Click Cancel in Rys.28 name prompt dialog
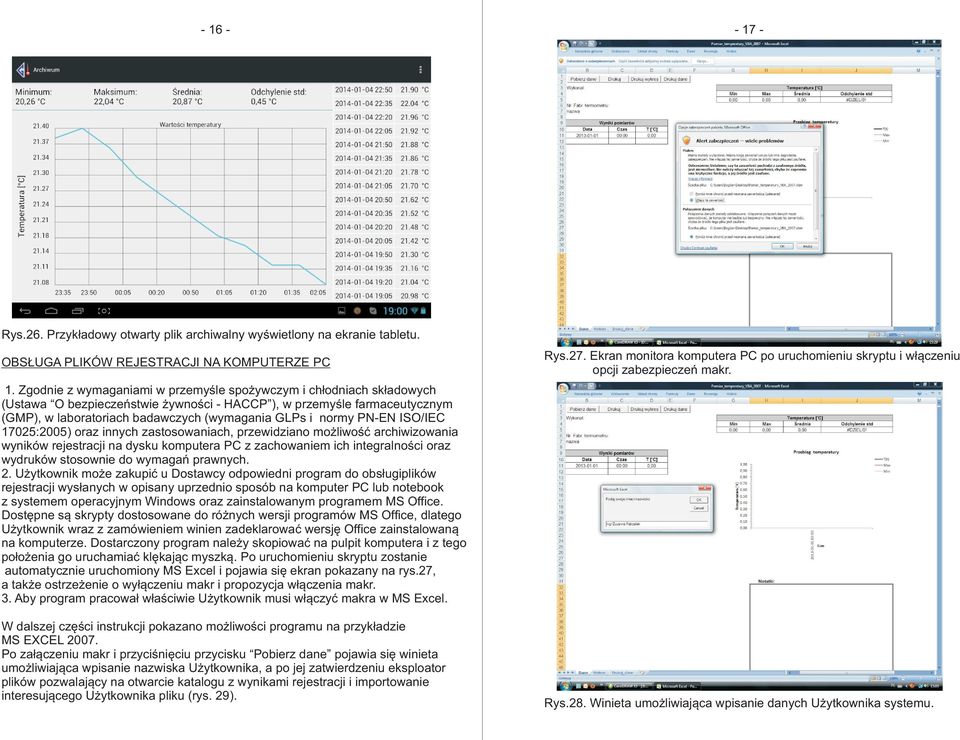The height and width of the screenshot is (740, 960). 699,508
